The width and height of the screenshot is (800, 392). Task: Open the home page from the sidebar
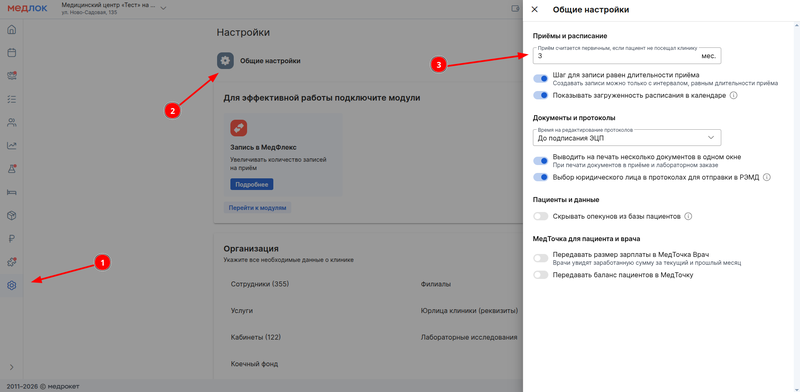point(11,30)
